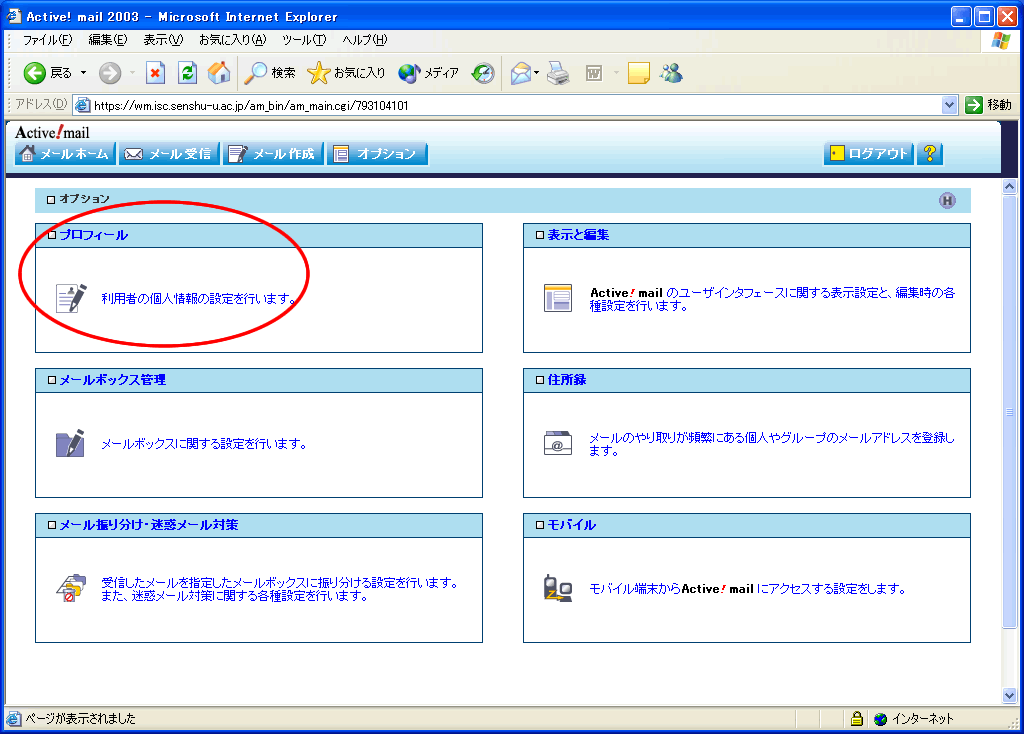Go to メールホーム tab
This screenshot has width=1024, height=734.
(x=65, y=154)
